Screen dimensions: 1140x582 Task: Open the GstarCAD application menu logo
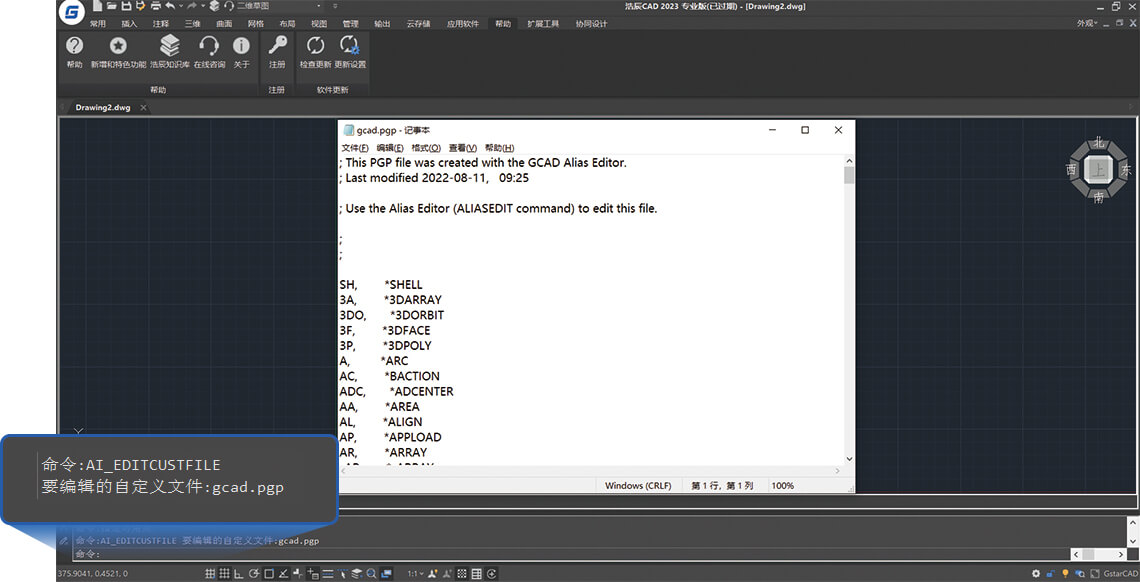click(x=71, y=11)
